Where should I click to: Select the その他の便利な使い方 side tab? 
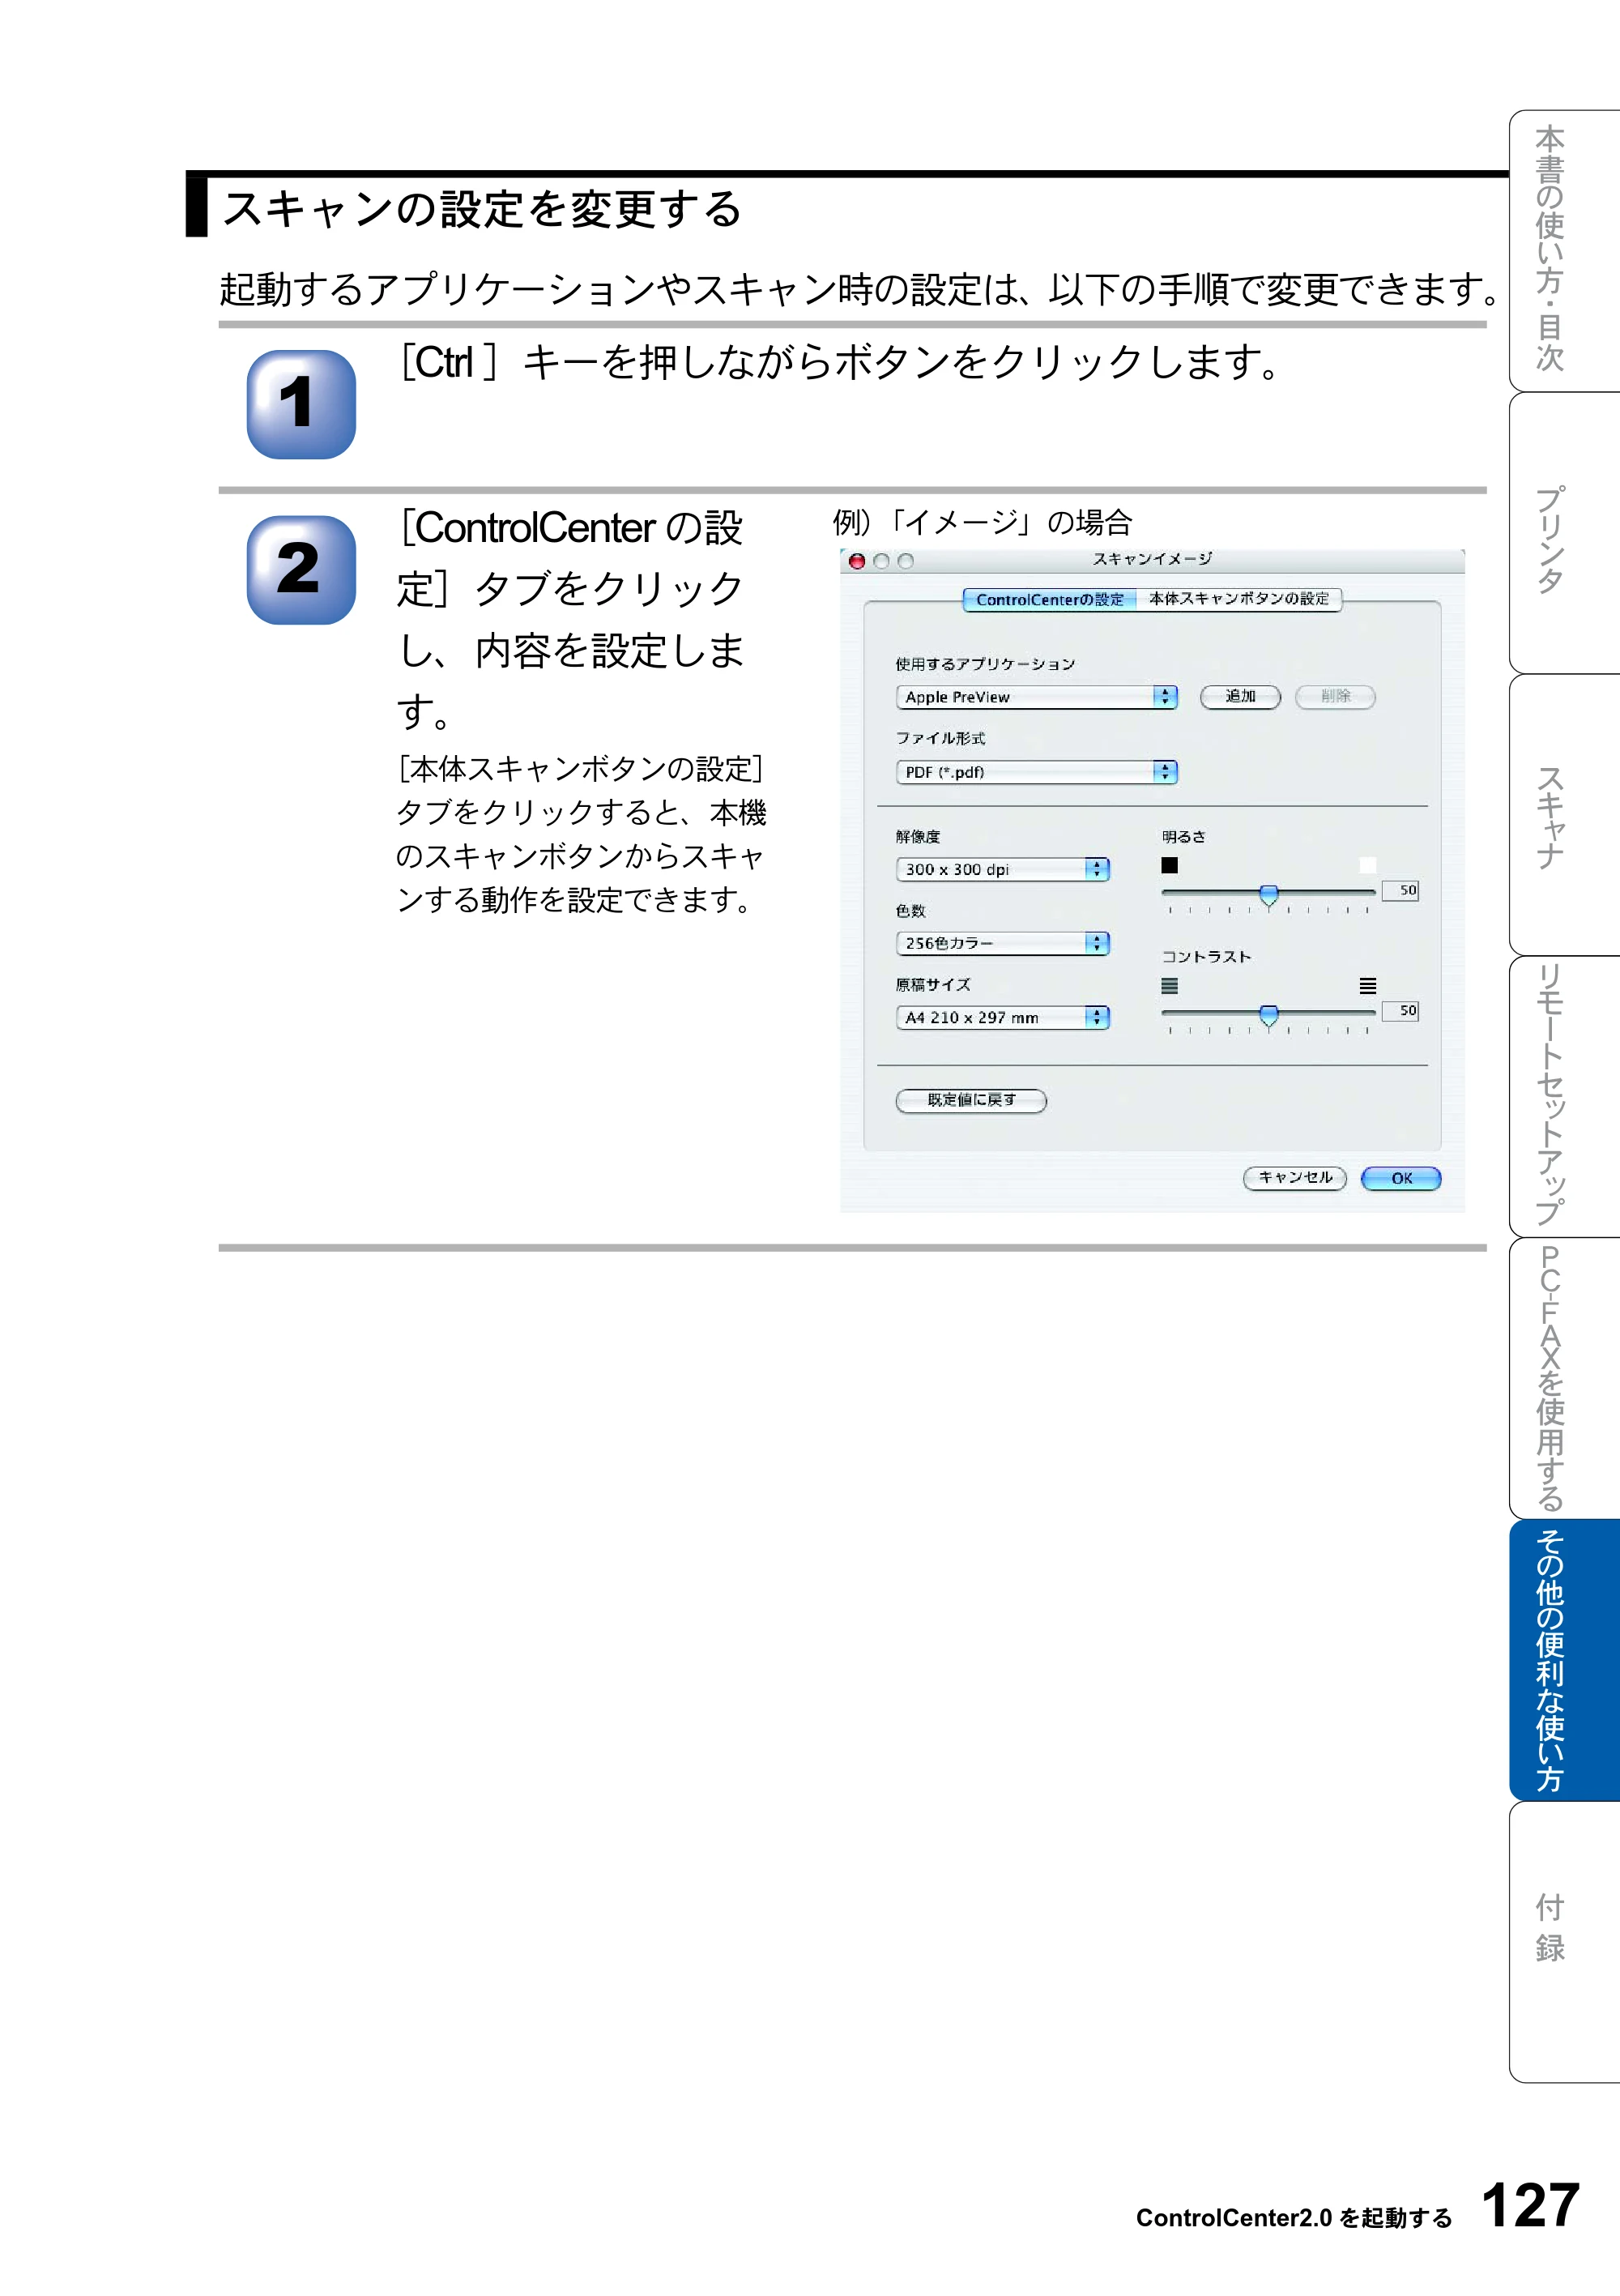click(x=1564, y=1660)
